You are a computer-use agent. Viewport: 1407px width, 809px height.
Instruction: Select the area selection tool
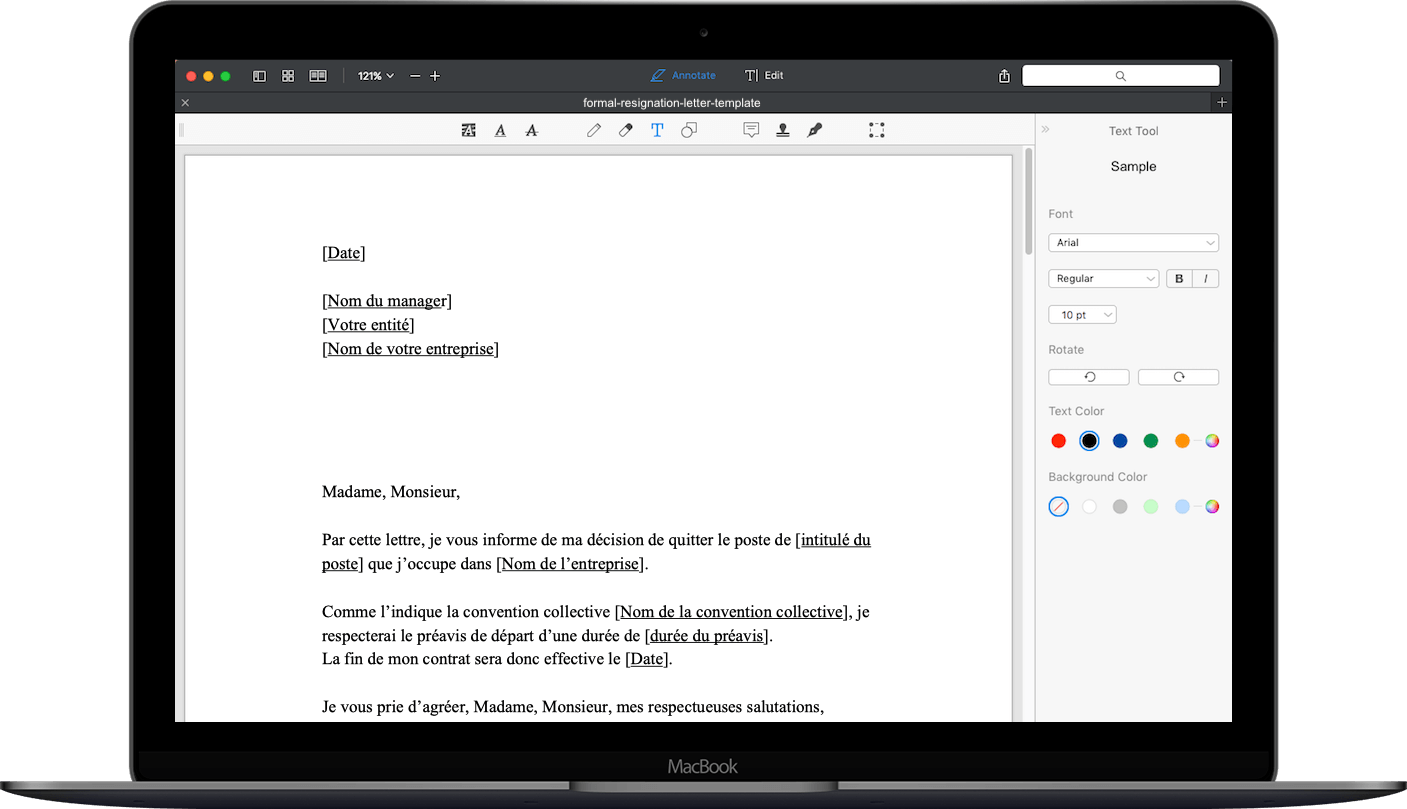(x=877, y=130)
